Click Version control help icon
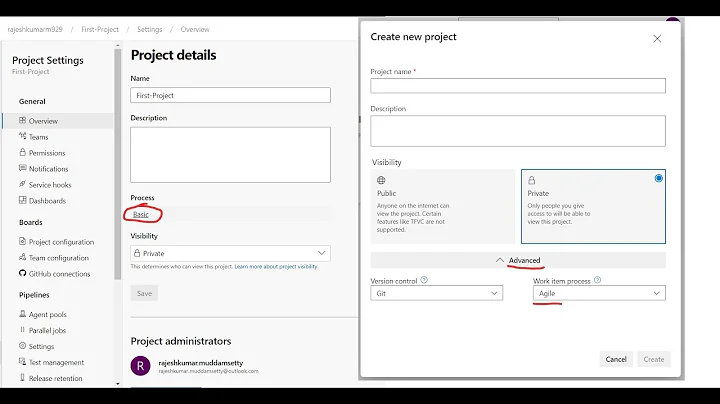This screenshot has height=404, width=720. (424, 280)
